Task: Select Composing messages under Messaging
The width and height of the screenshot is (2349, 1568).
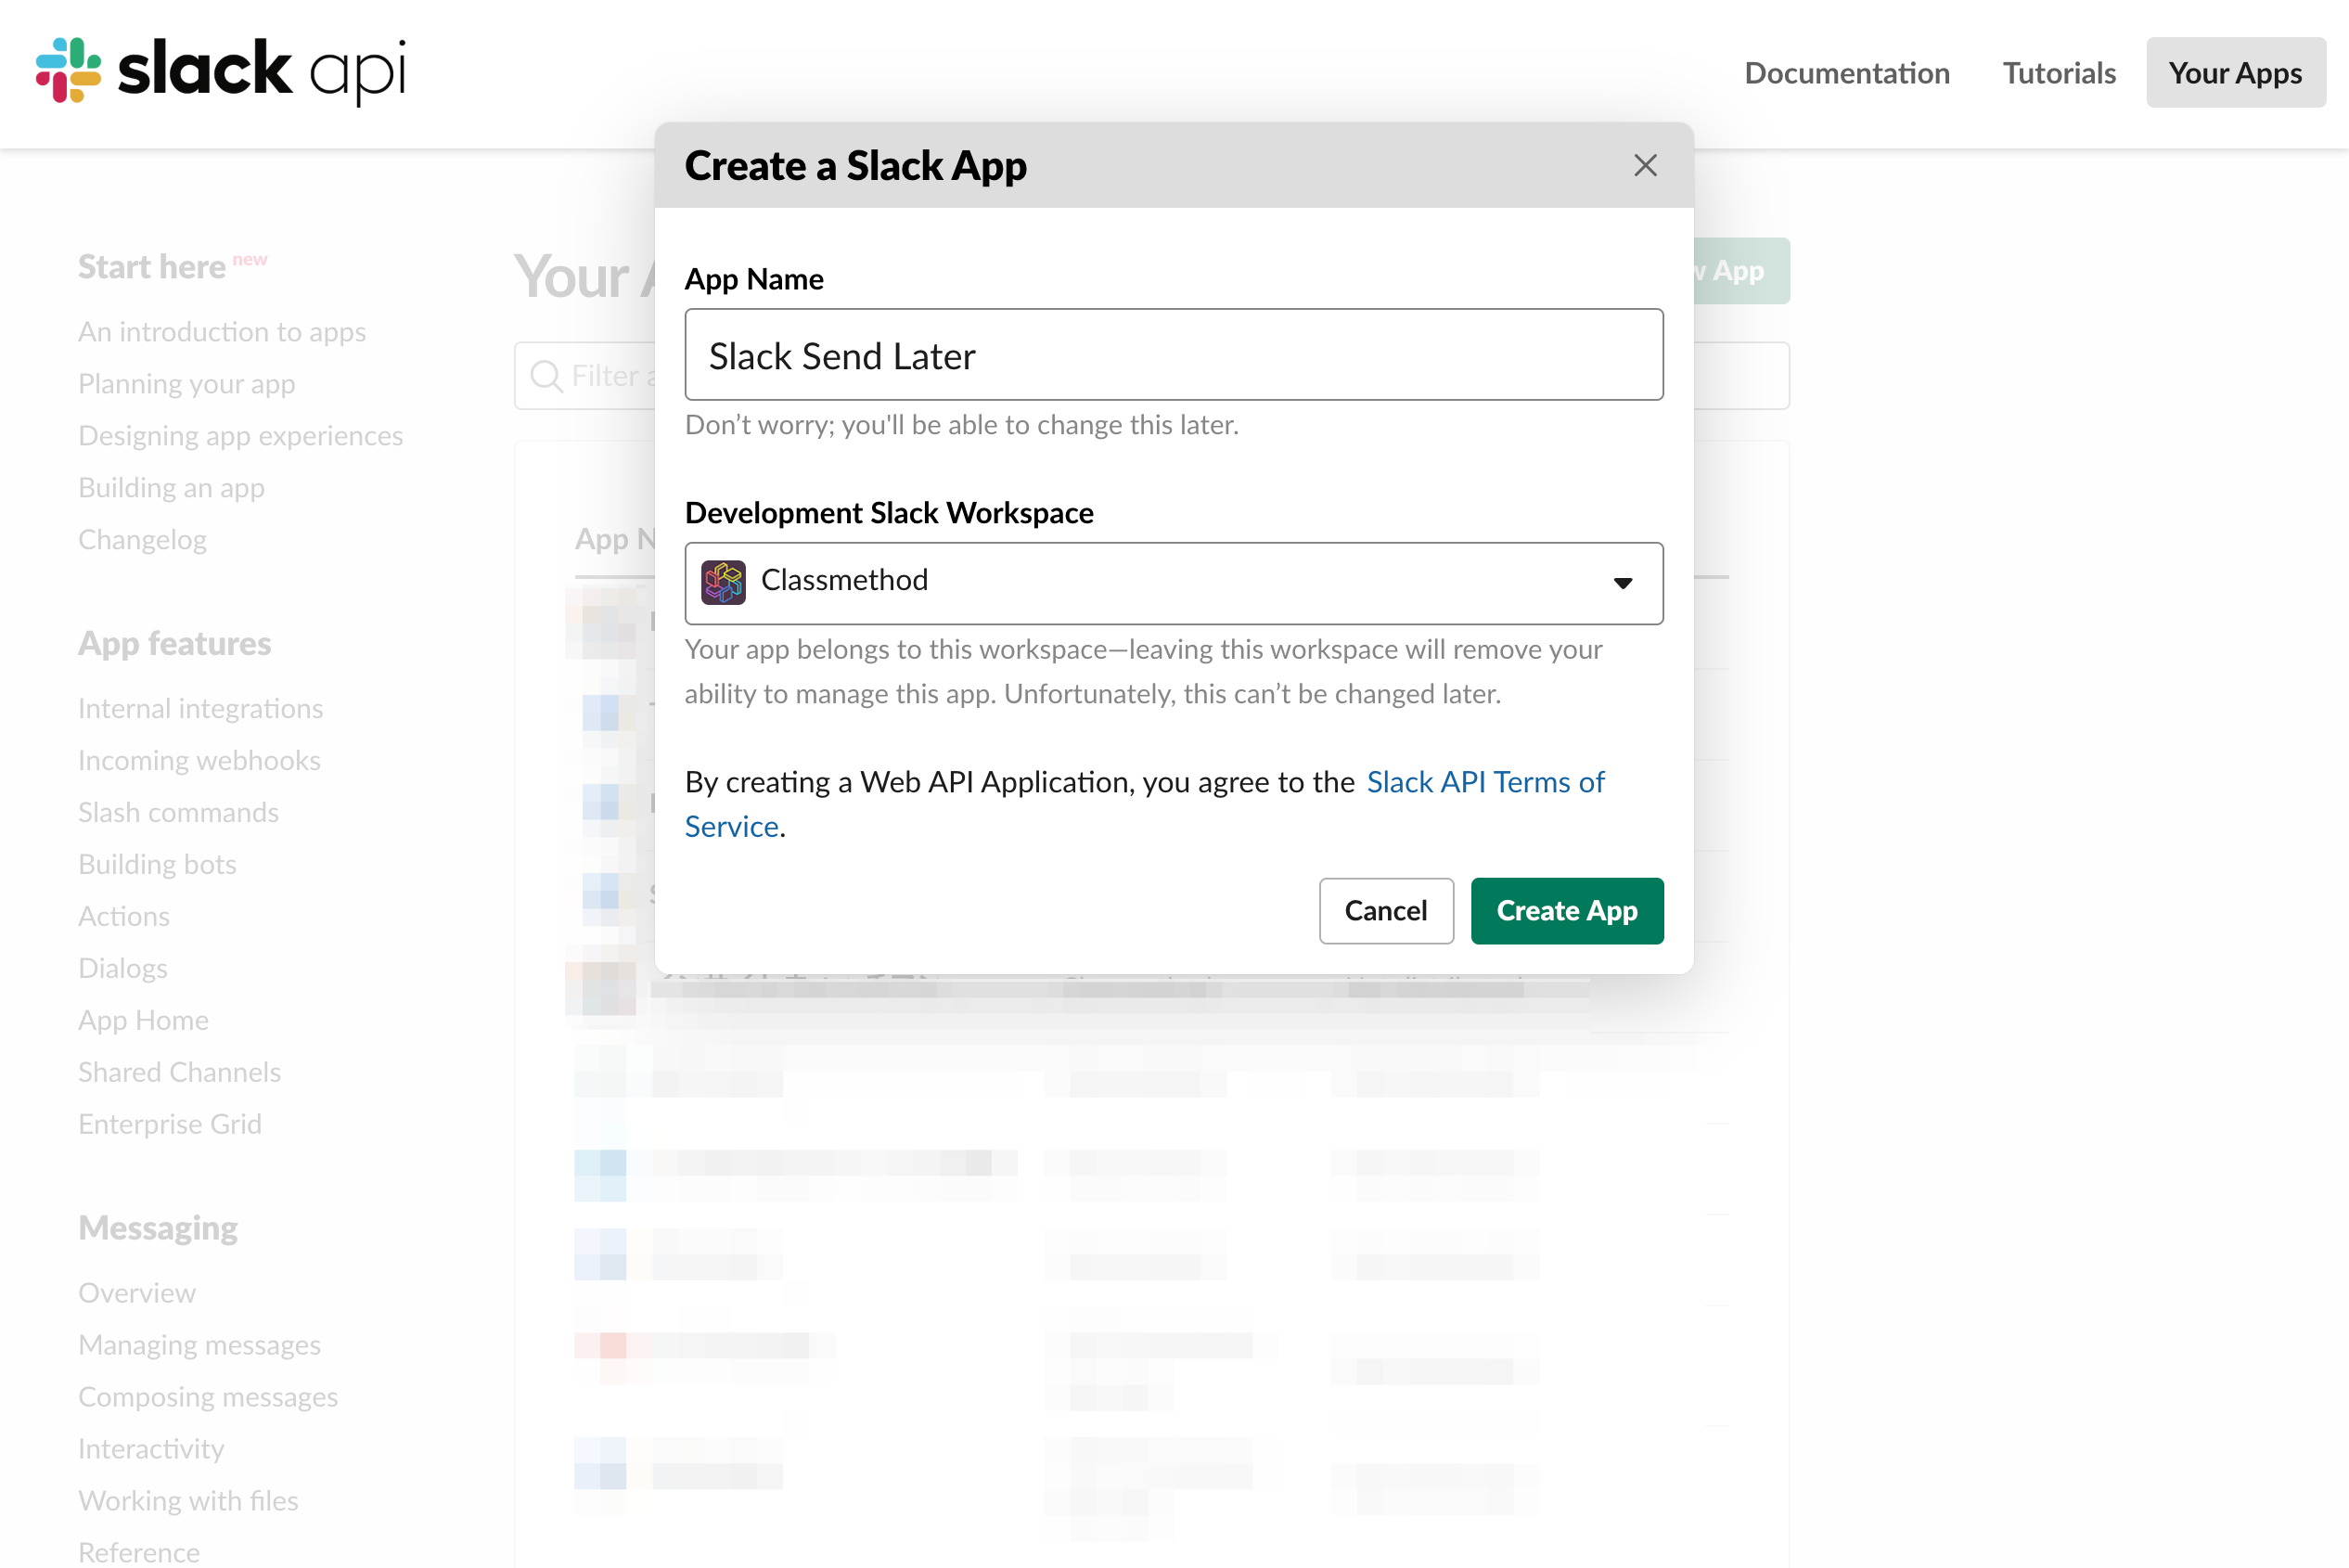Action: [x=208, y=1396]
